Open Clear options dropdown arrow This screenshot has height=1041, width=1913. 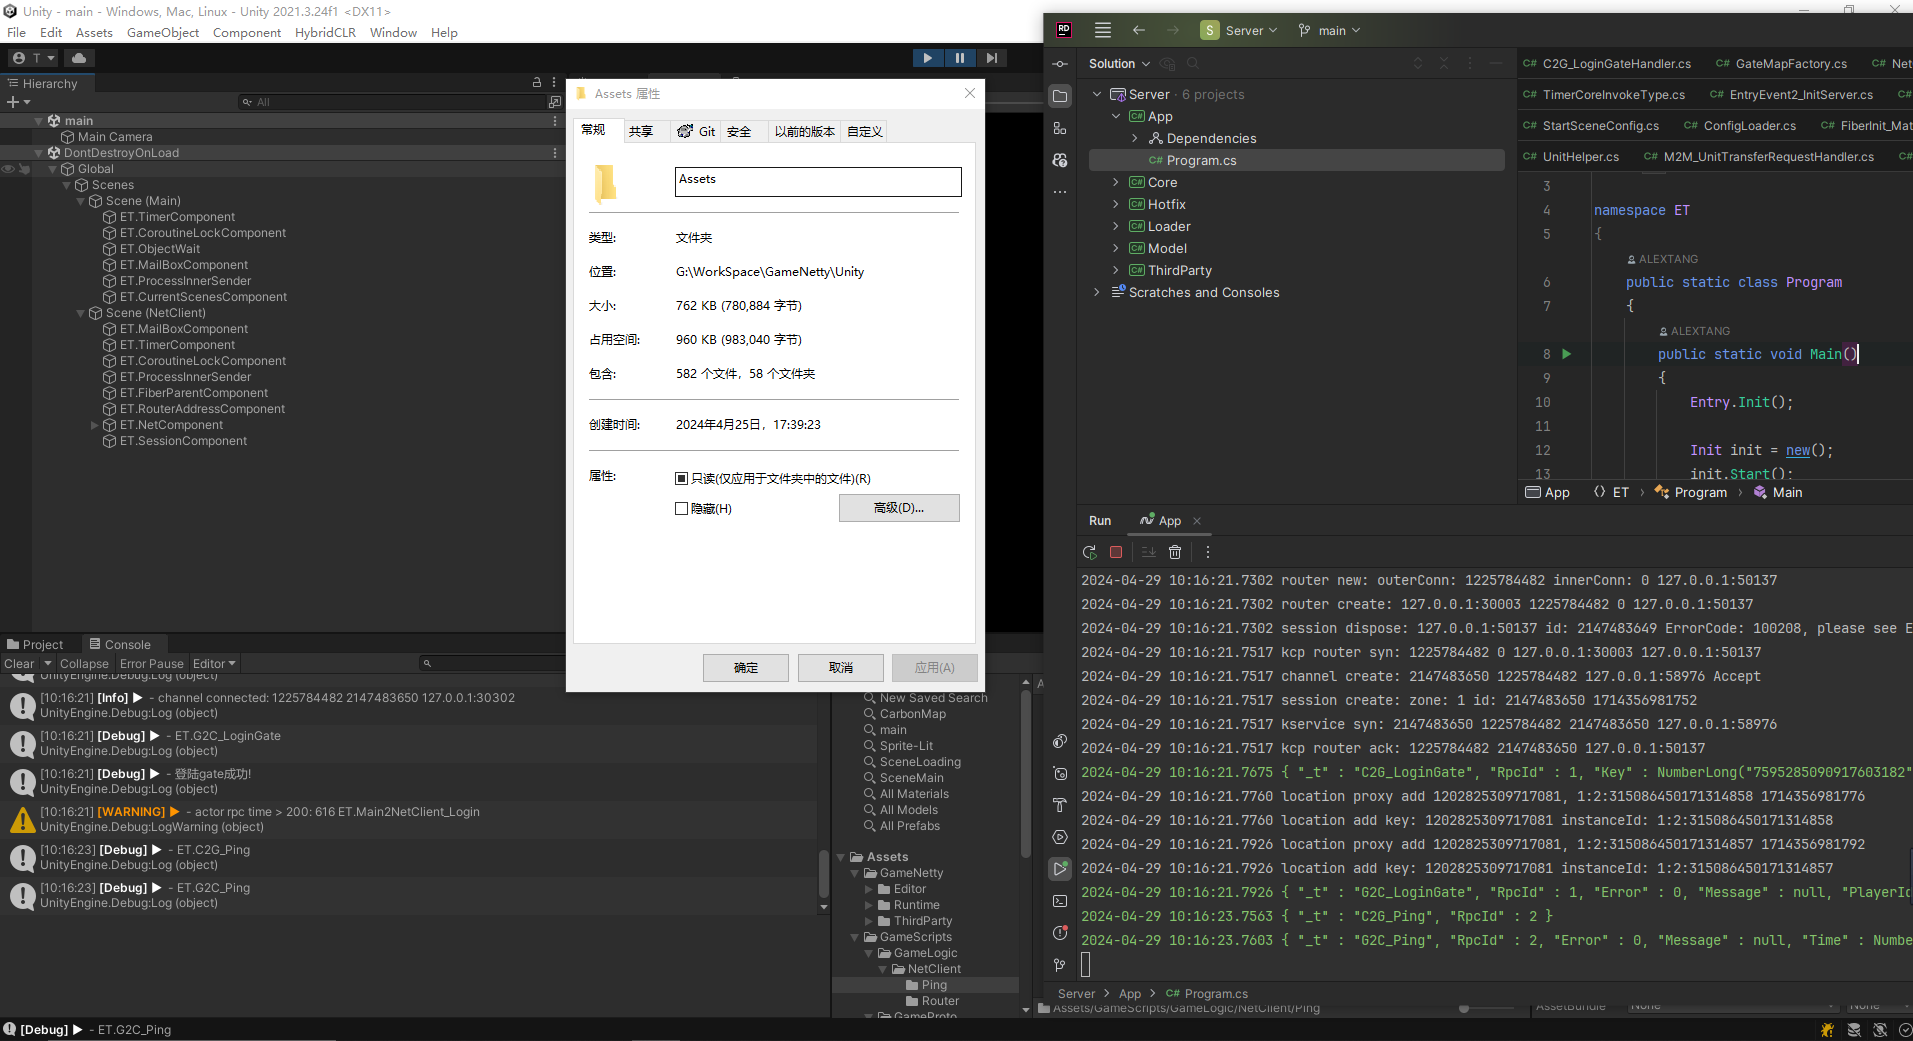click(47, 664)
